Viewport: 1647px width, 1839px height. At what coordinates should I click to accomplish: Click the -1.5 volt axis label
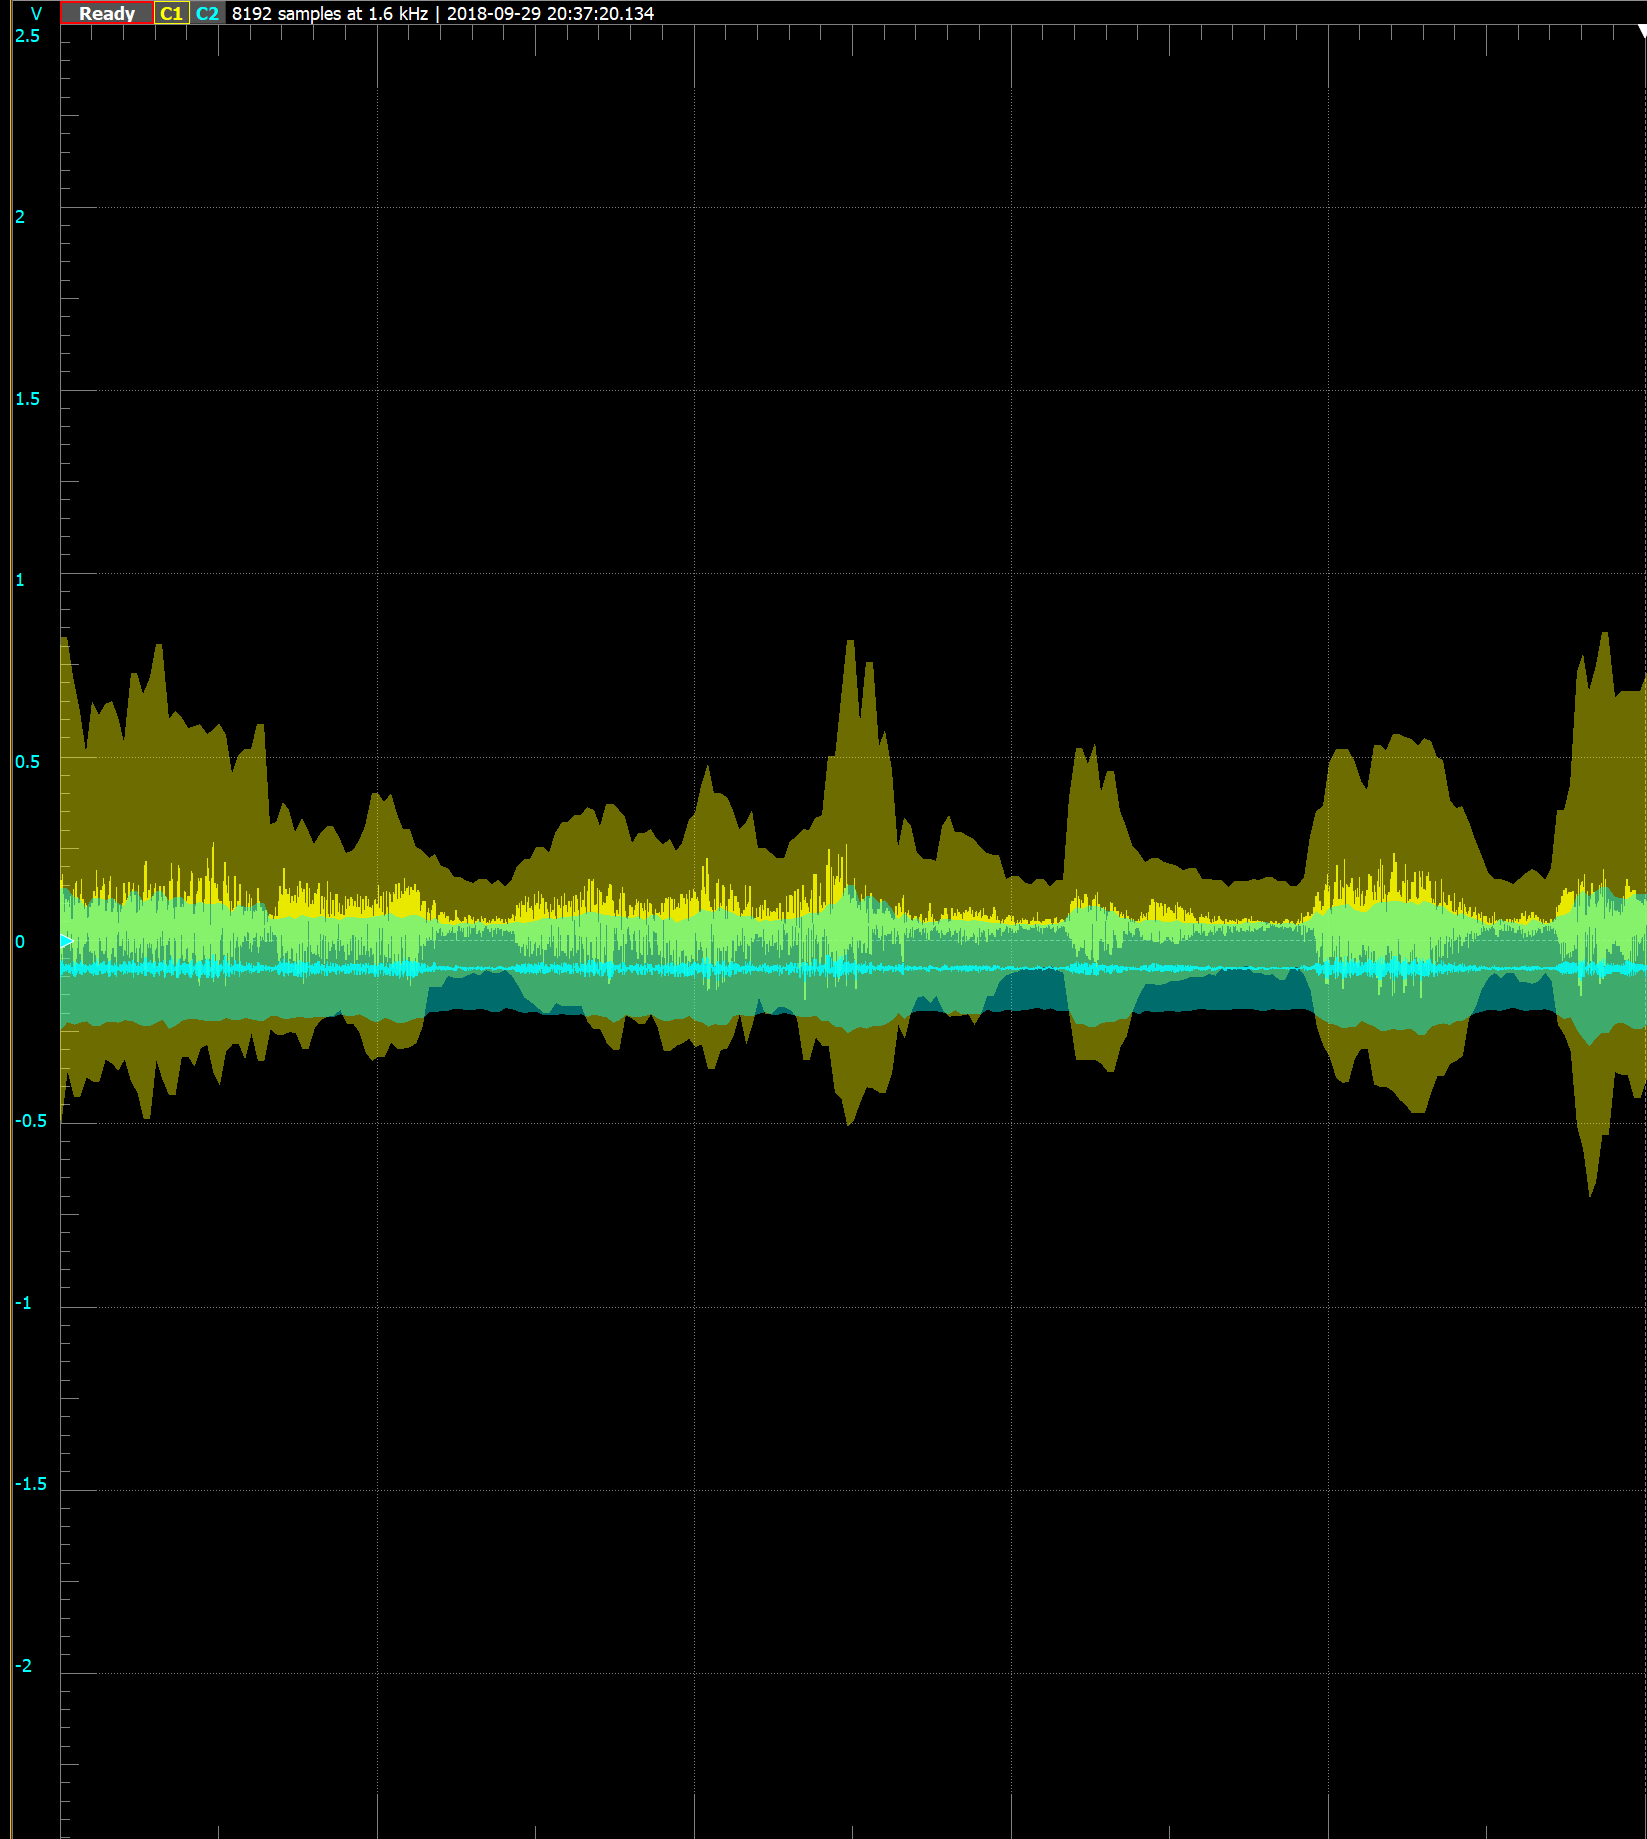31,1484
